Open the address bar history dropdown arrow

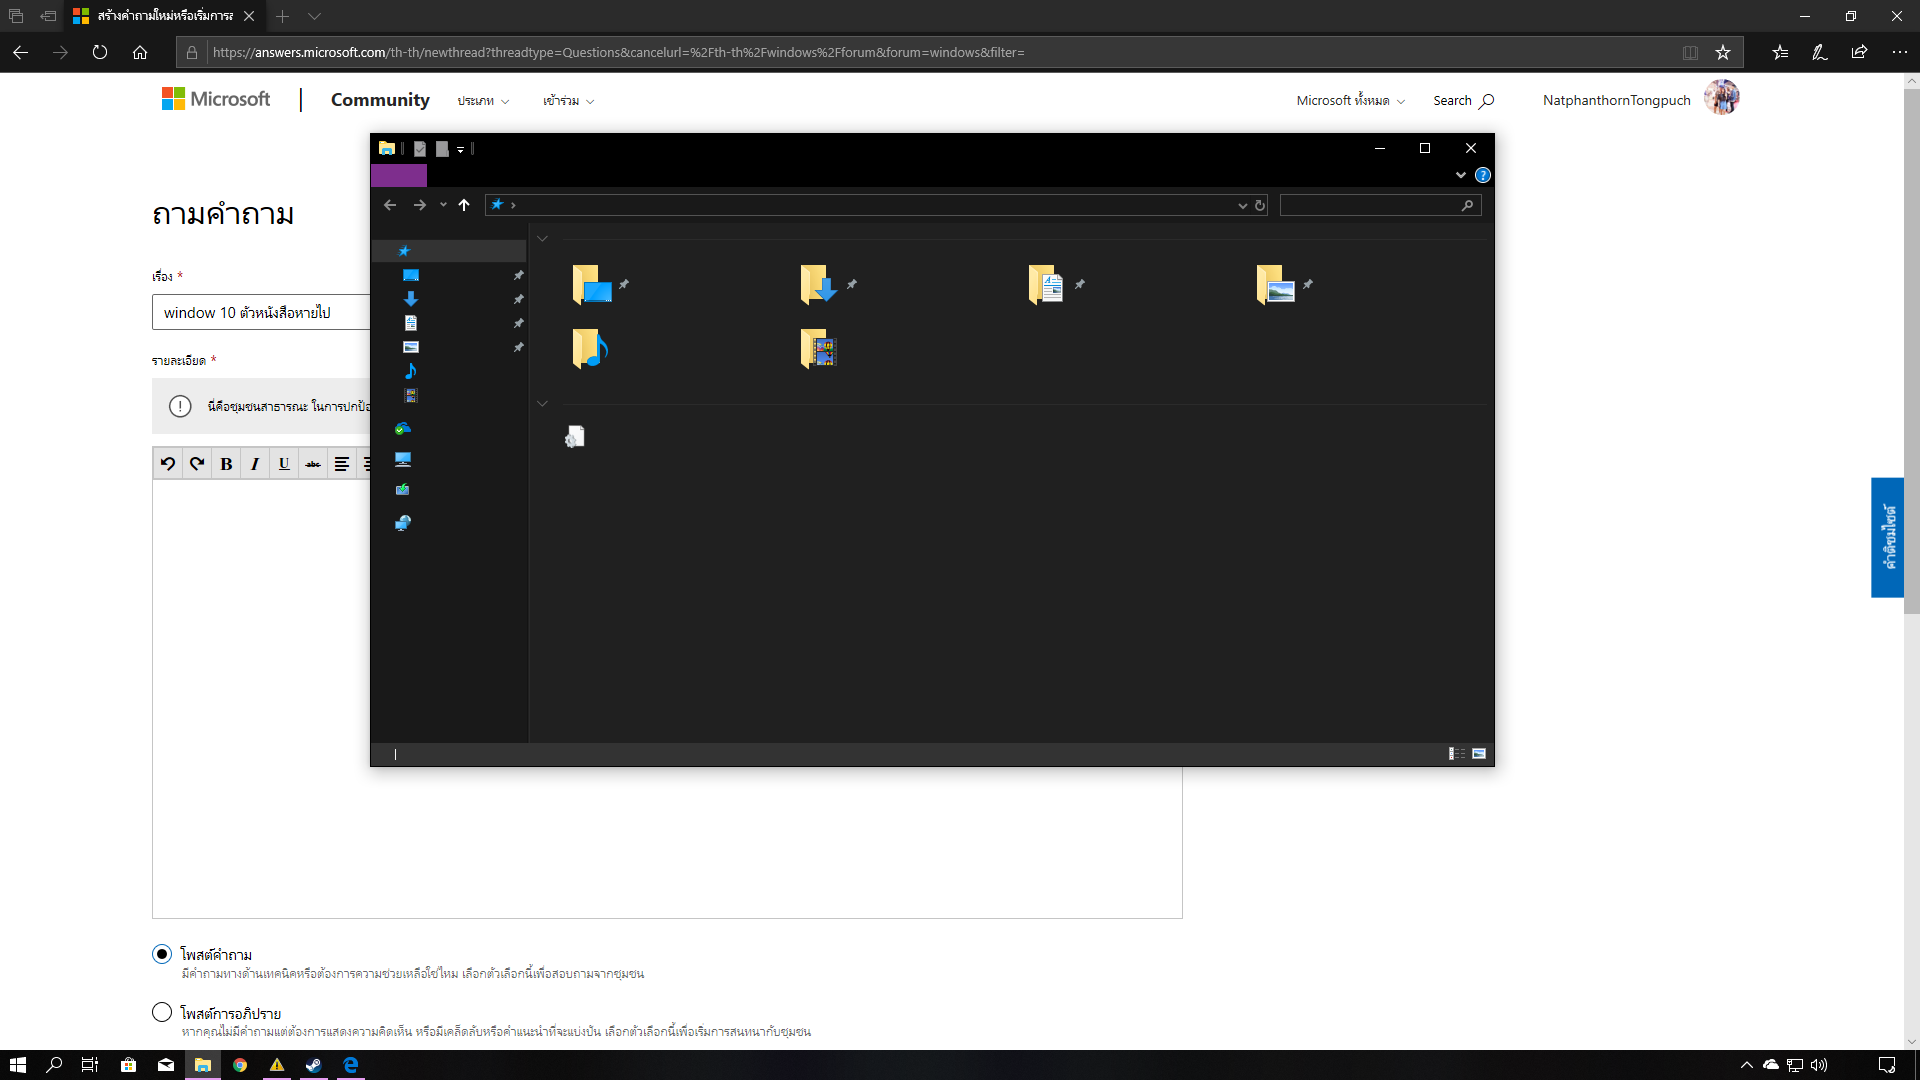[x=1242, y=206]
